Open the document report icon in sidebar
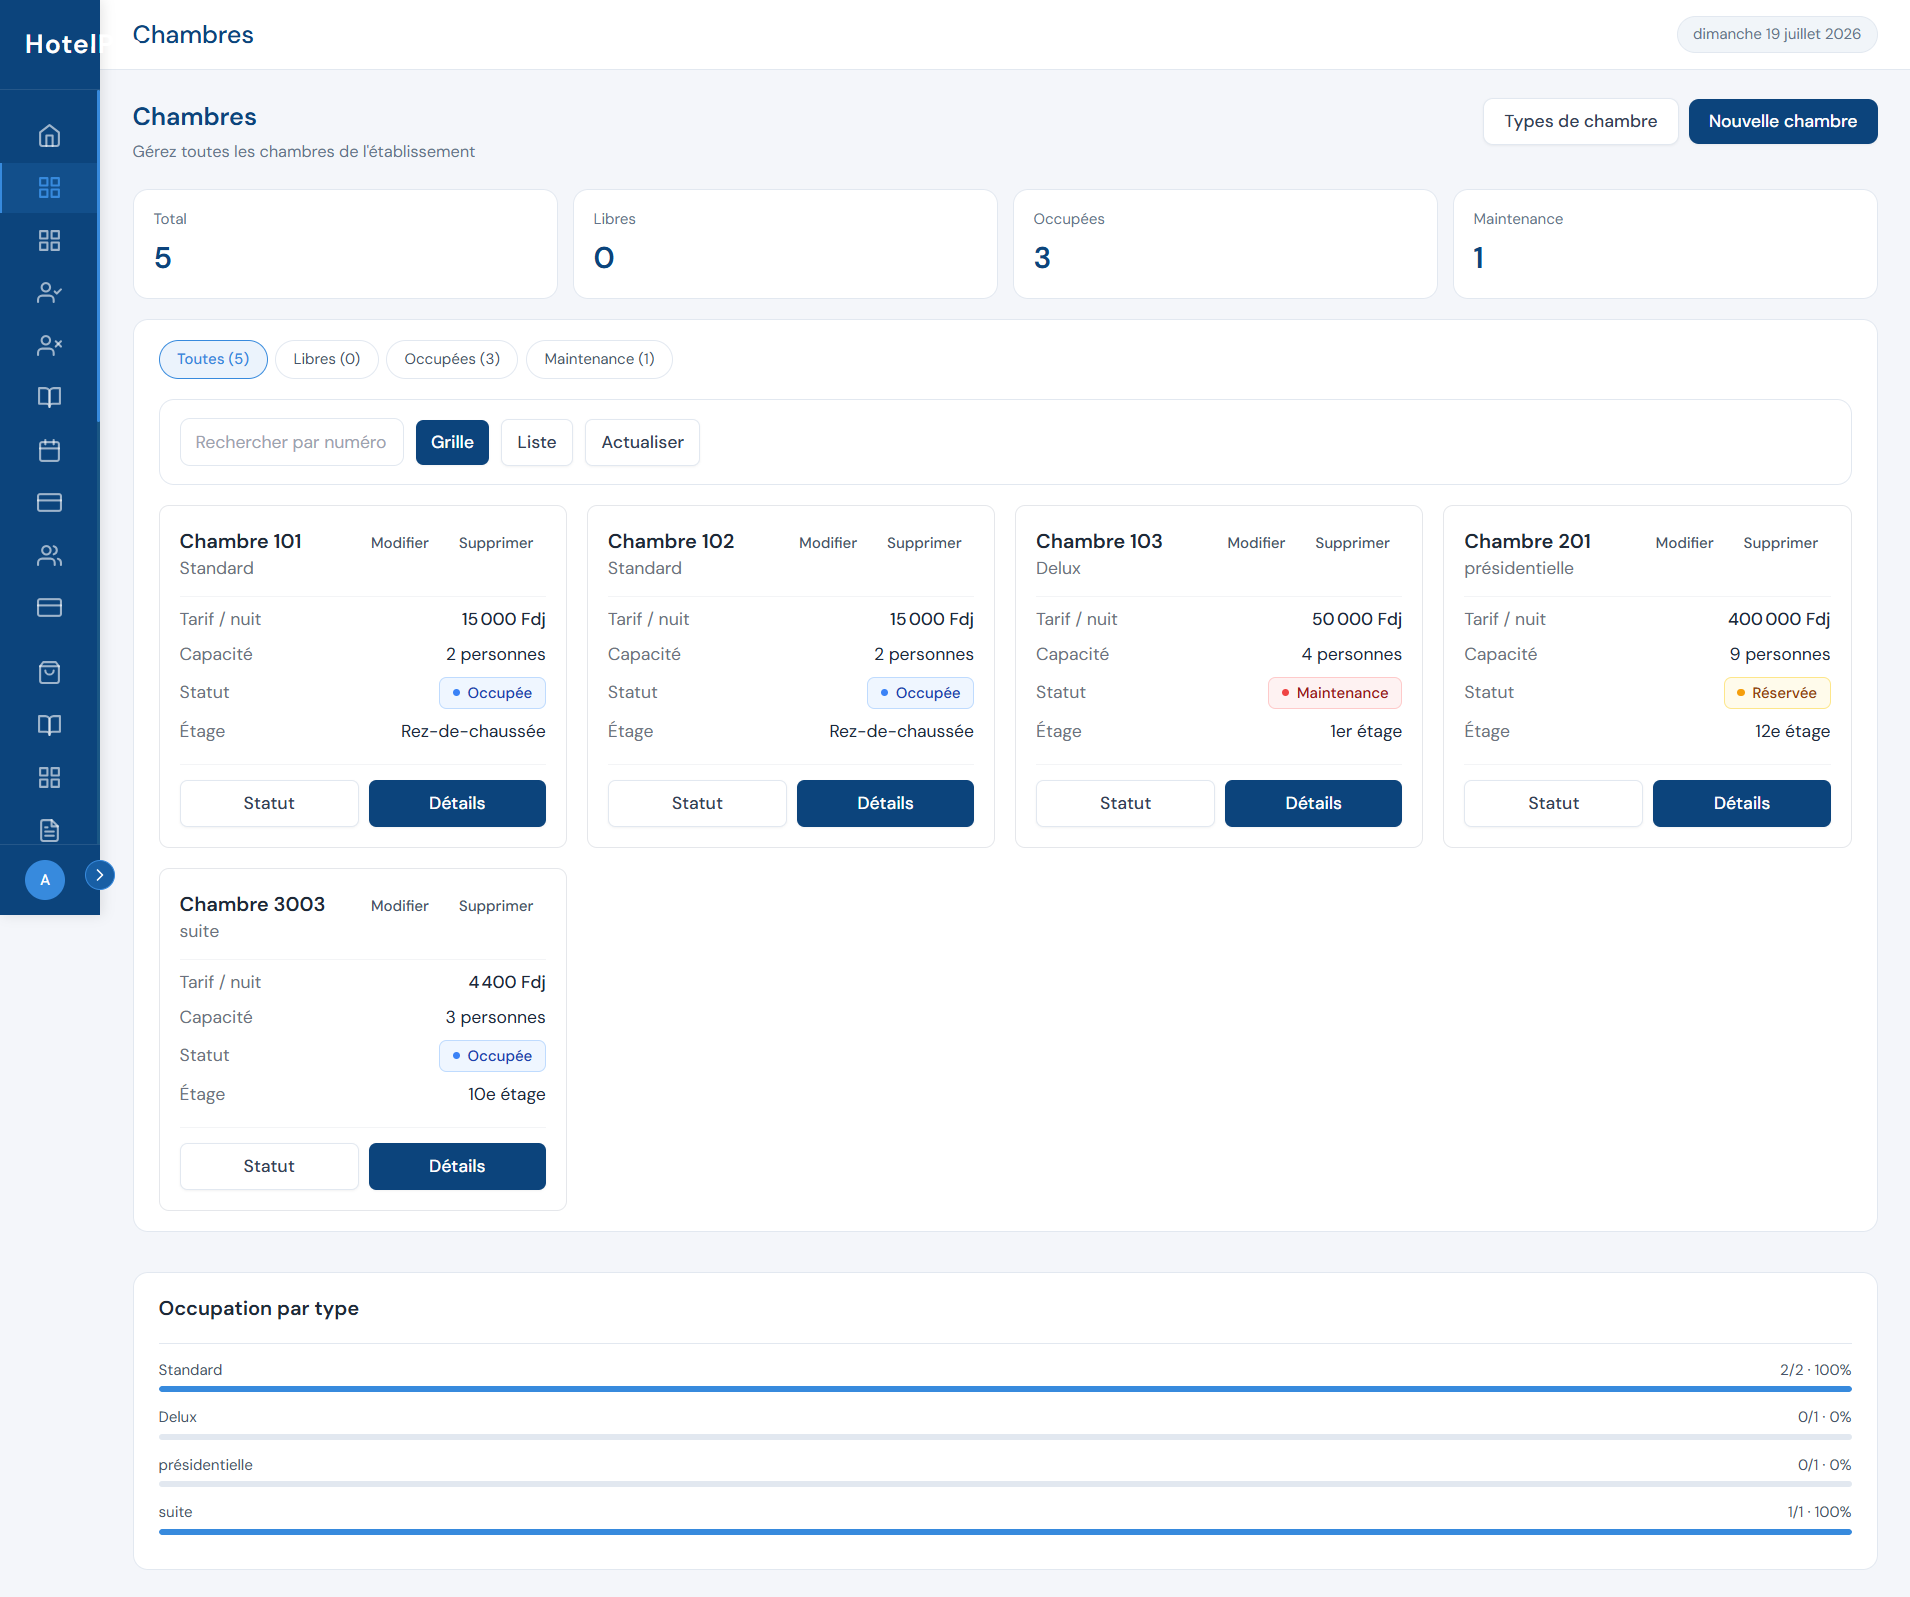Viewport: 1910px width, 1597px height. click(x=49, y=830)
